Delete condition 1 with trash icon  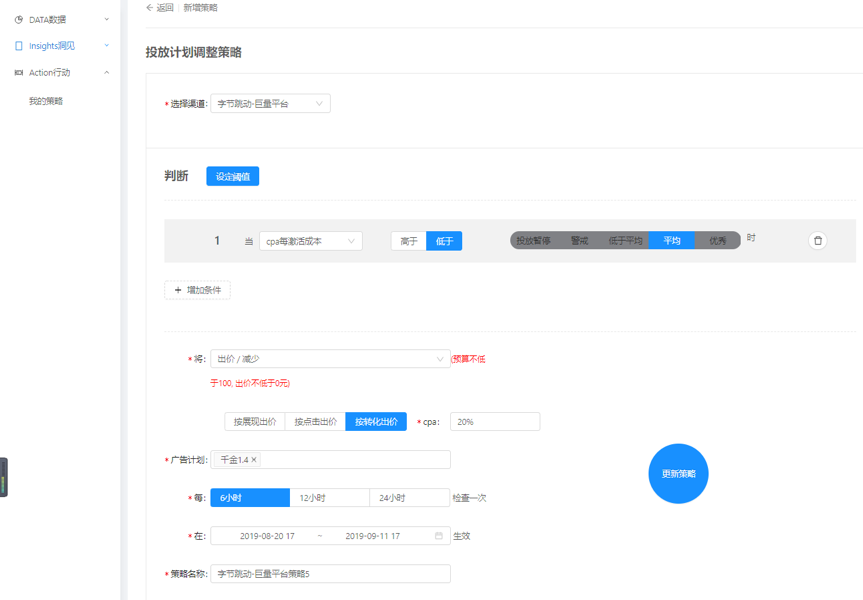click(x=817, y=241)
